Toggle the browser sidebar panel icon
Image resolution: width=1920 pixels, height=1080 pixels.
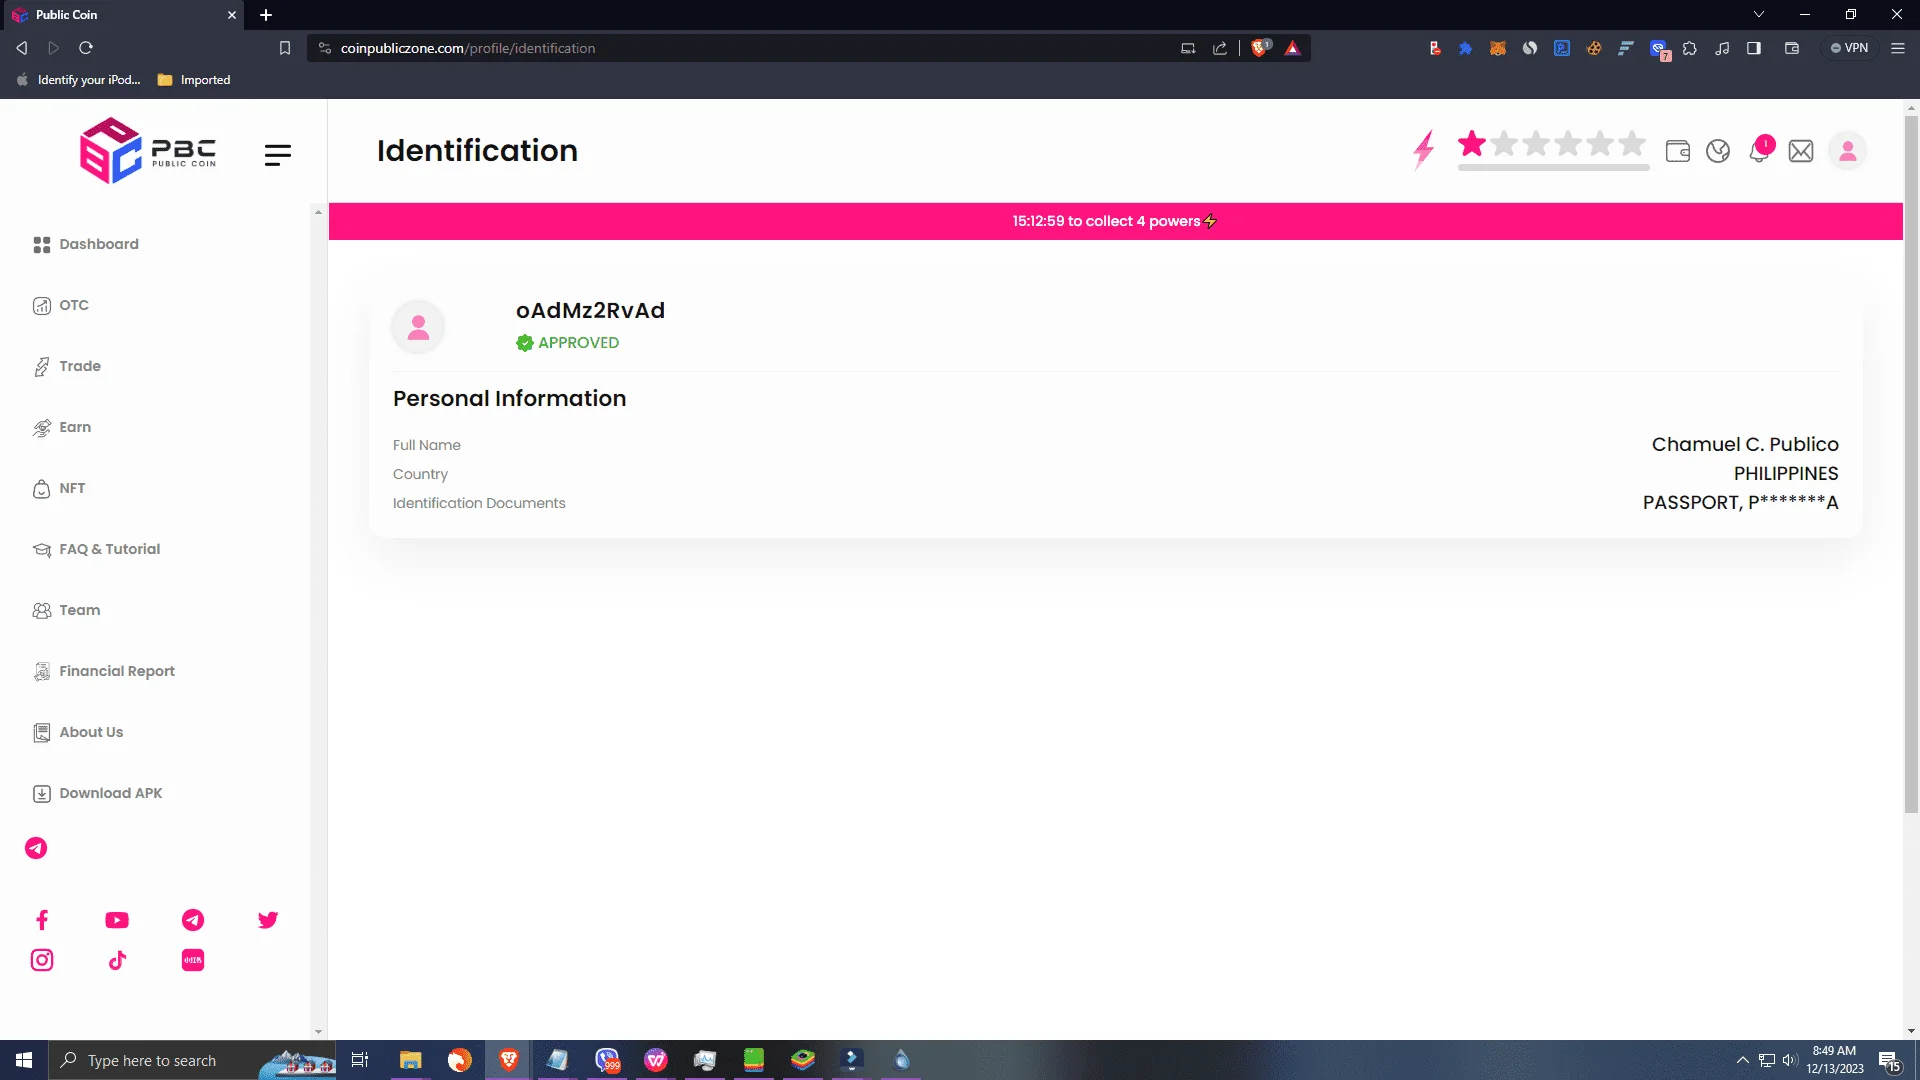tap(1754, 48)
